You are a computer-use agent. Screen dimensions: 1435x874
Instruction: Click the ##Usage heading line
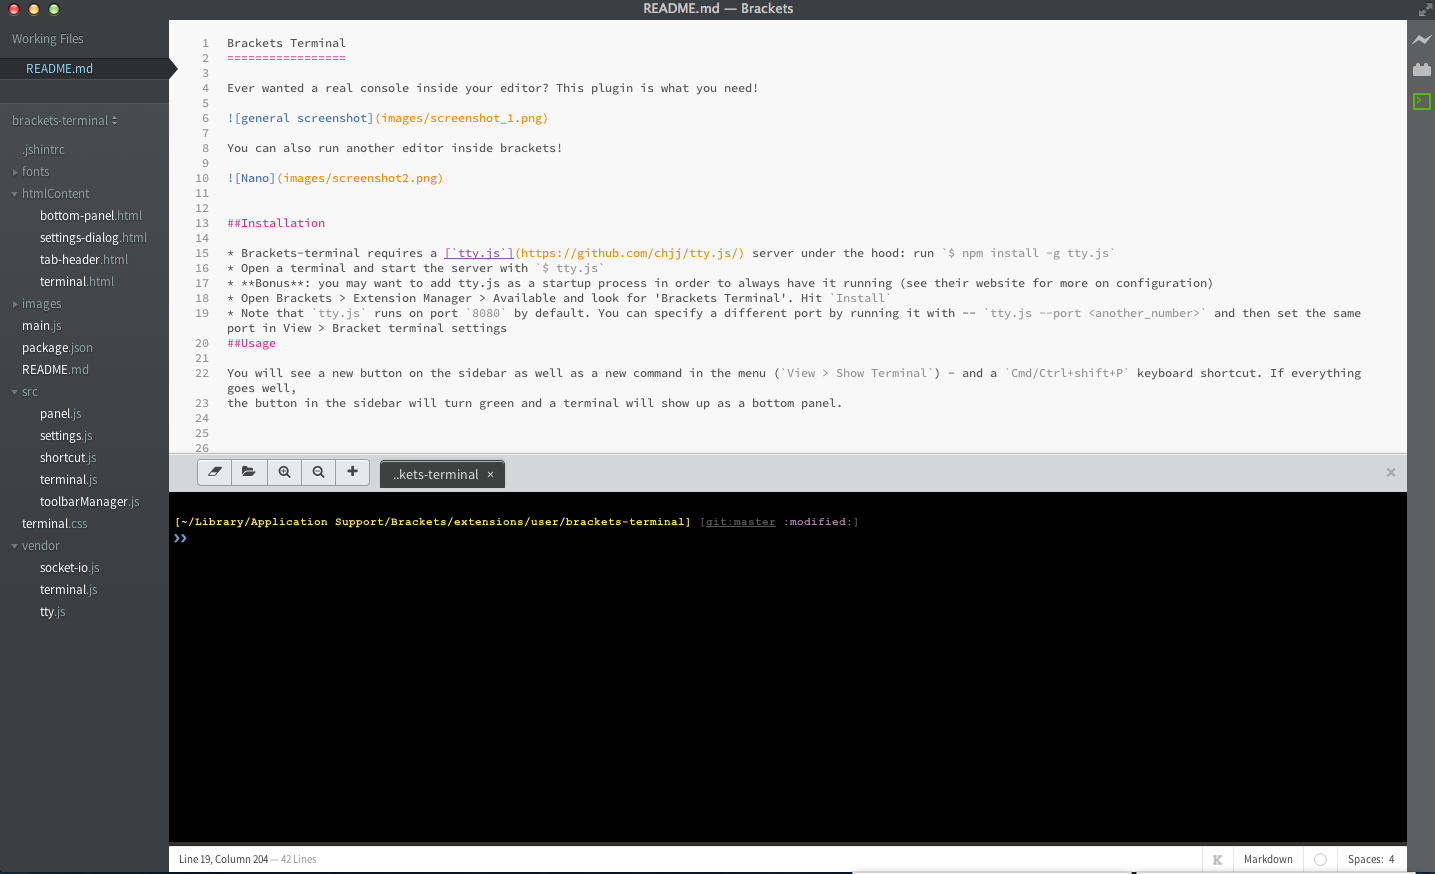click(x=251, y=343)
